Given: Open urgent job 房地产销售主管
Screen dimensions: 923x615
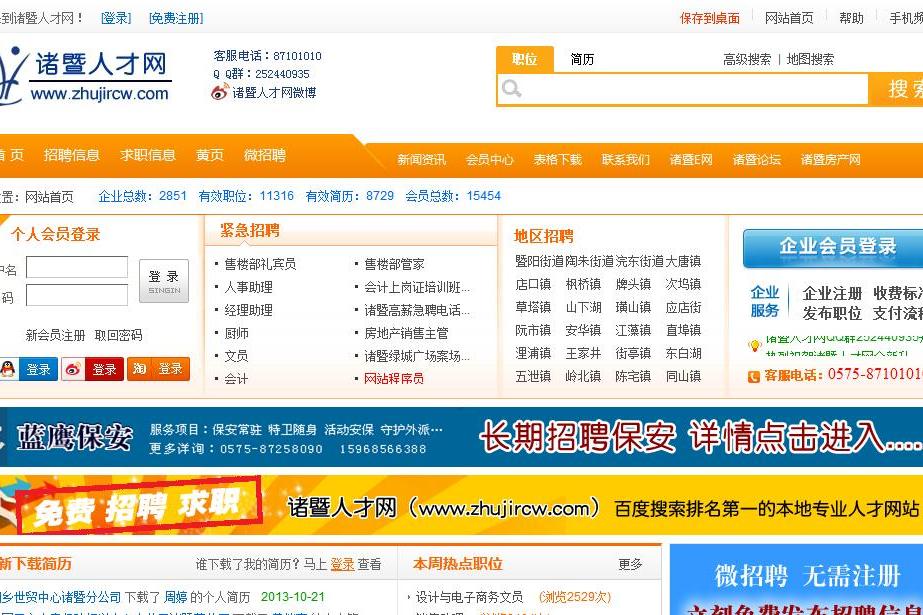Looking at the screenshot, I should coord(406,333).
